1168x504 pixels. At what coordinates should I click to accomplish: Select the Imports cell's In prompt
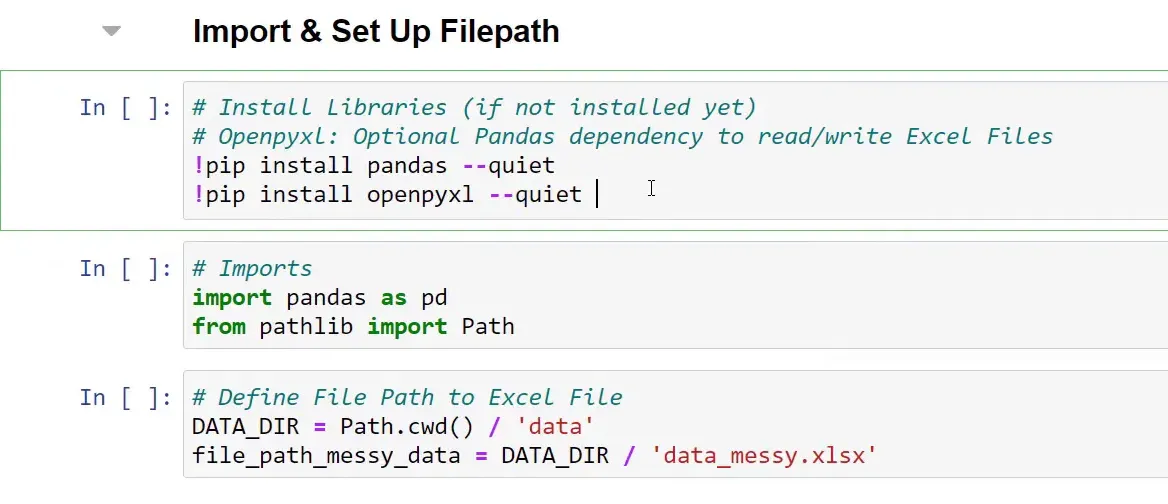click(x=125, y=269)
